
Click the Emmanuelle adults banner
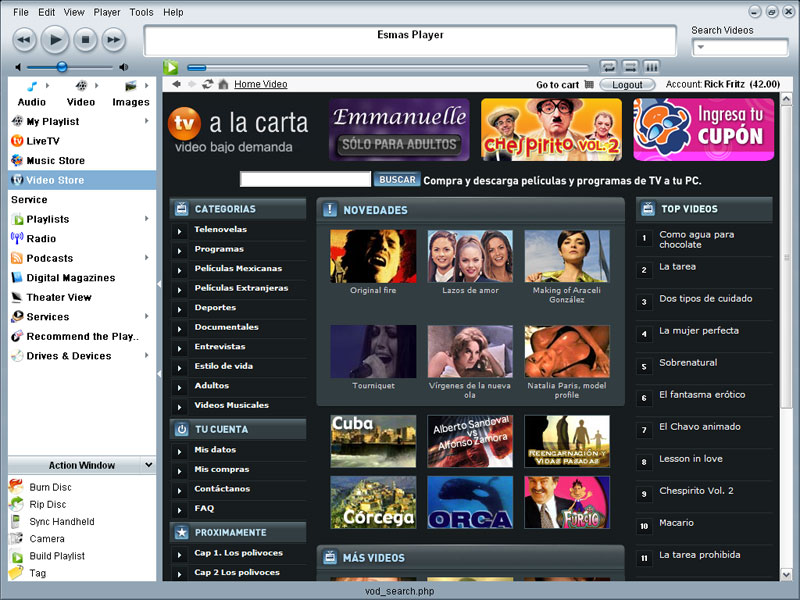click(x=399, y=130)
